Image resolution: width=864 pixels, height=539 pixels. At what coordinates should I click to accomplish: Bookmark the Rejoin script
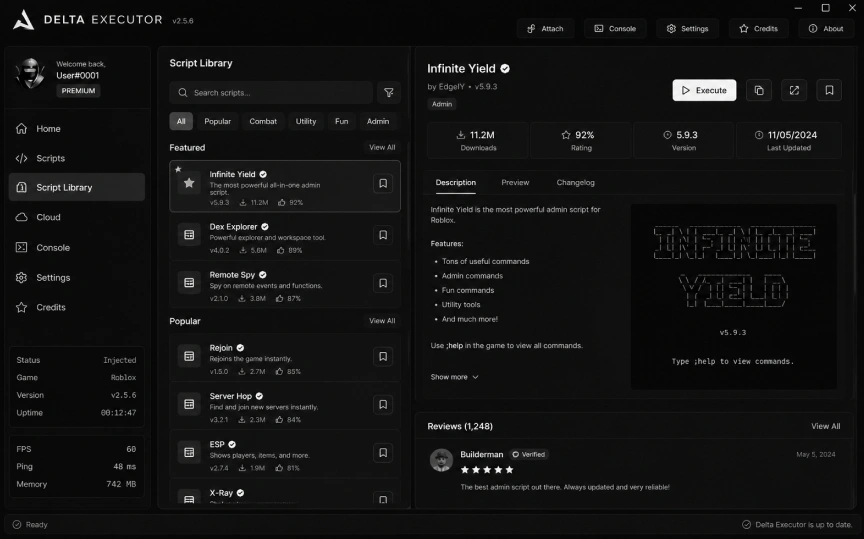coord(383,357)
